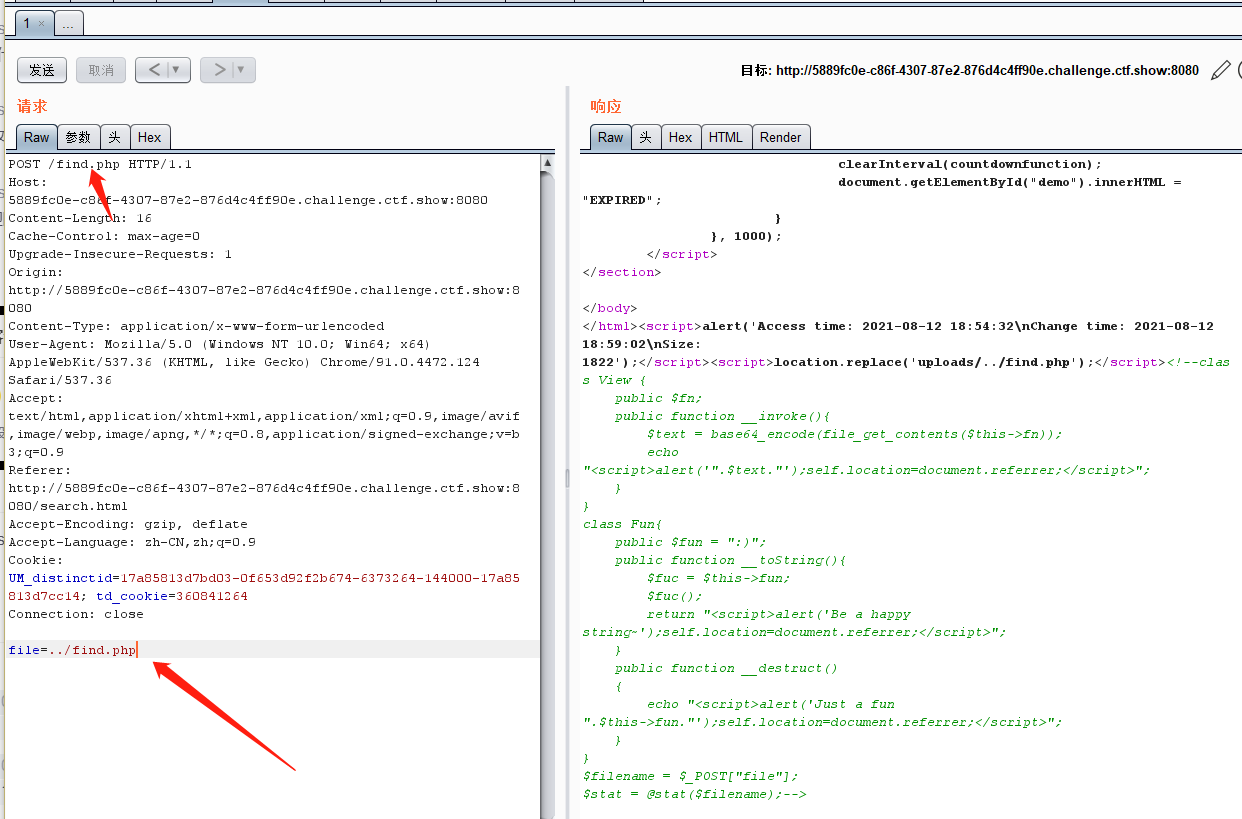Click the 'Referer:' header label
The height and width of the screenshot is (819, 1242).
(40, 469)
